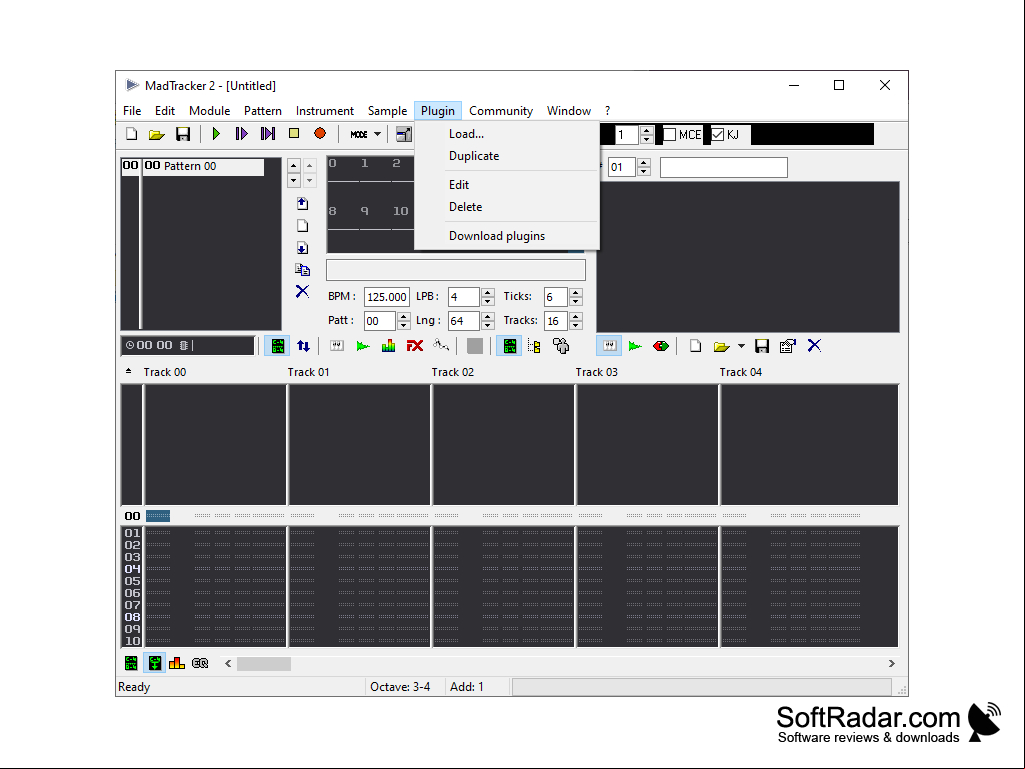Uncheck the KJ checkbox
The width and height of the screenshot is (1025, 769).
[x=718, y=135]
